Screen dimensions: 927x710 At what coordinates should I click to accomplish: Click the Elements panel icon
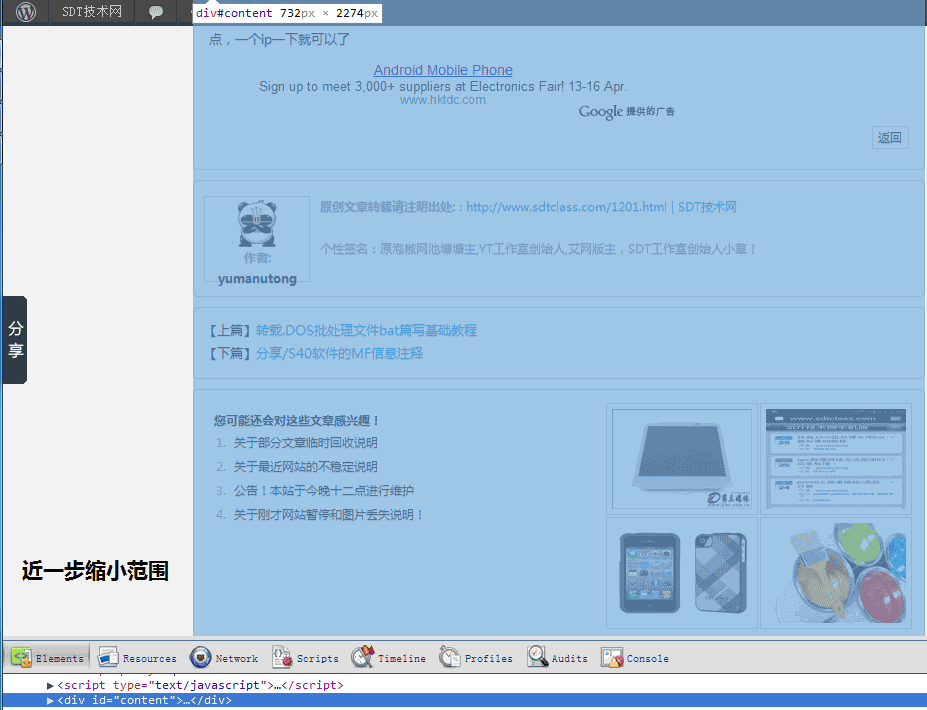(x=21, y=657)
